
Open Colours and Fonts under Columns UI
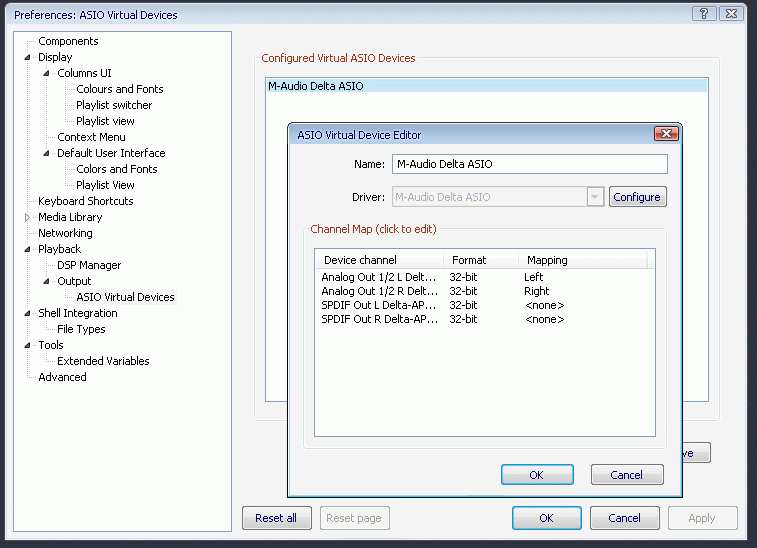click(120, 89)
